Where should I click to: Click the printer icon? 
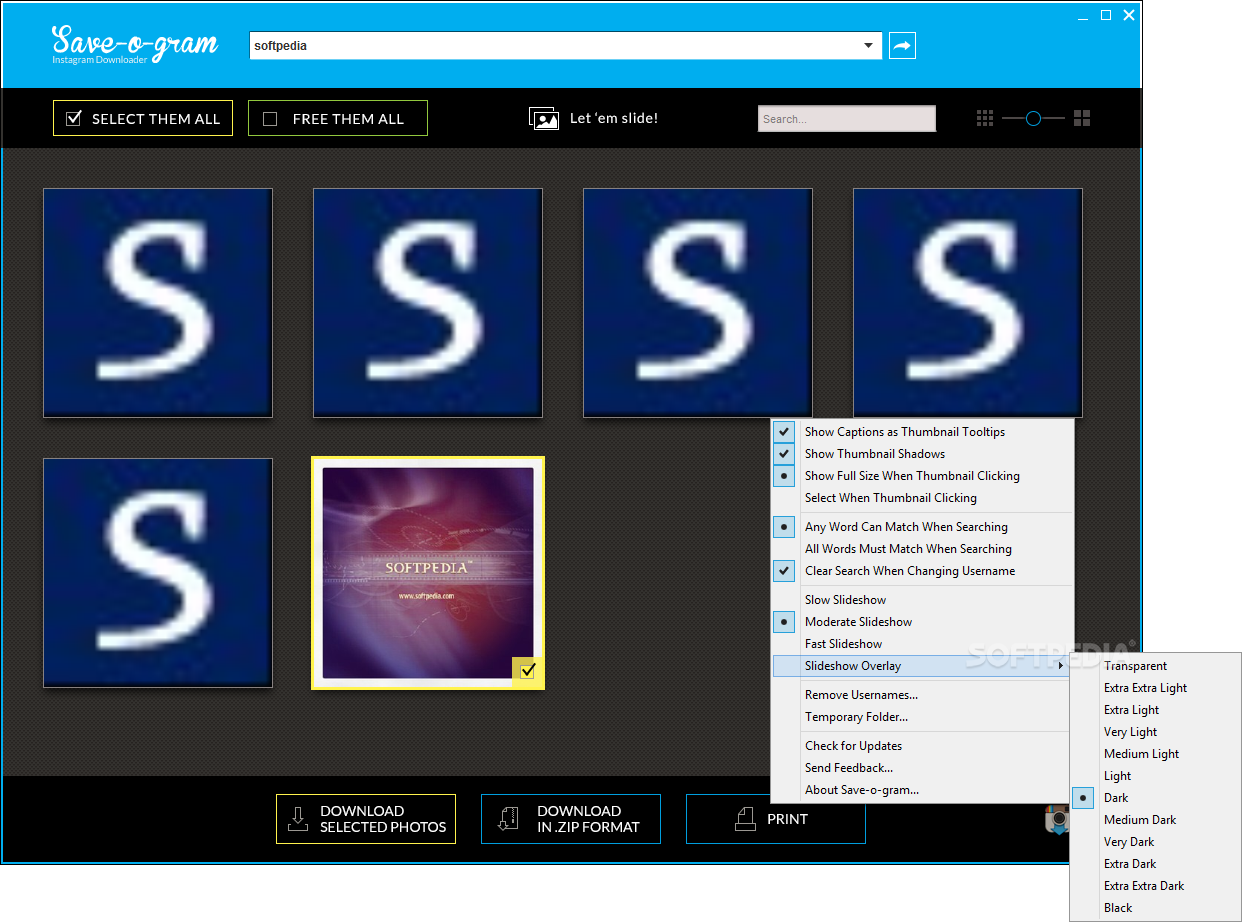(x=745, y=819)
